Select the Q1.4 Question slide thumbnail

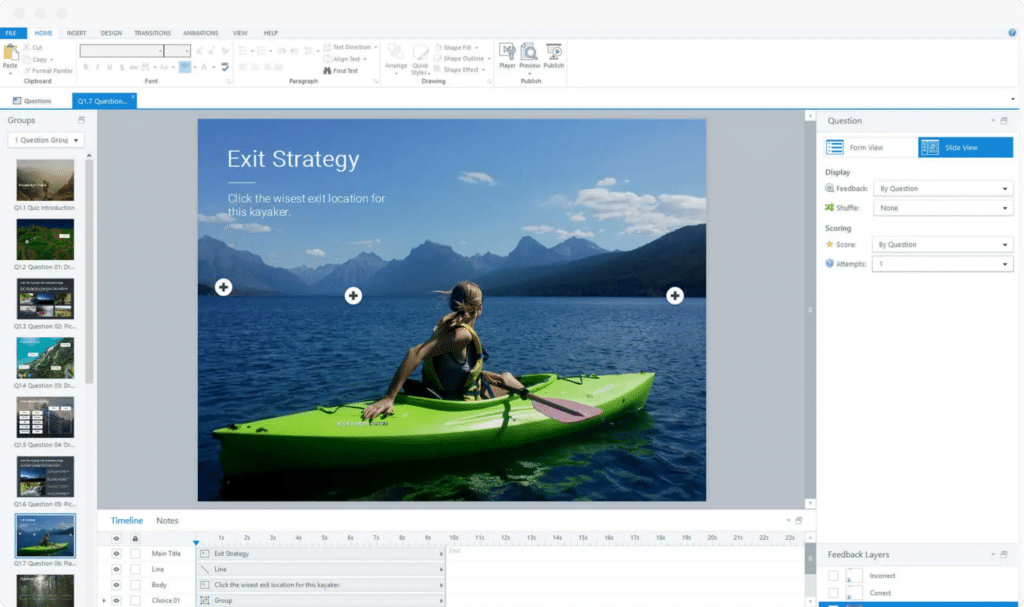[x=44, y=358]
